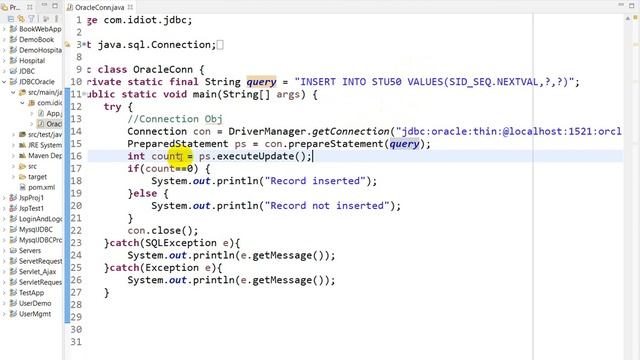Click the com.idiot package icon
The height and width of the screenshot is (360, 640).
coord(31,103)
